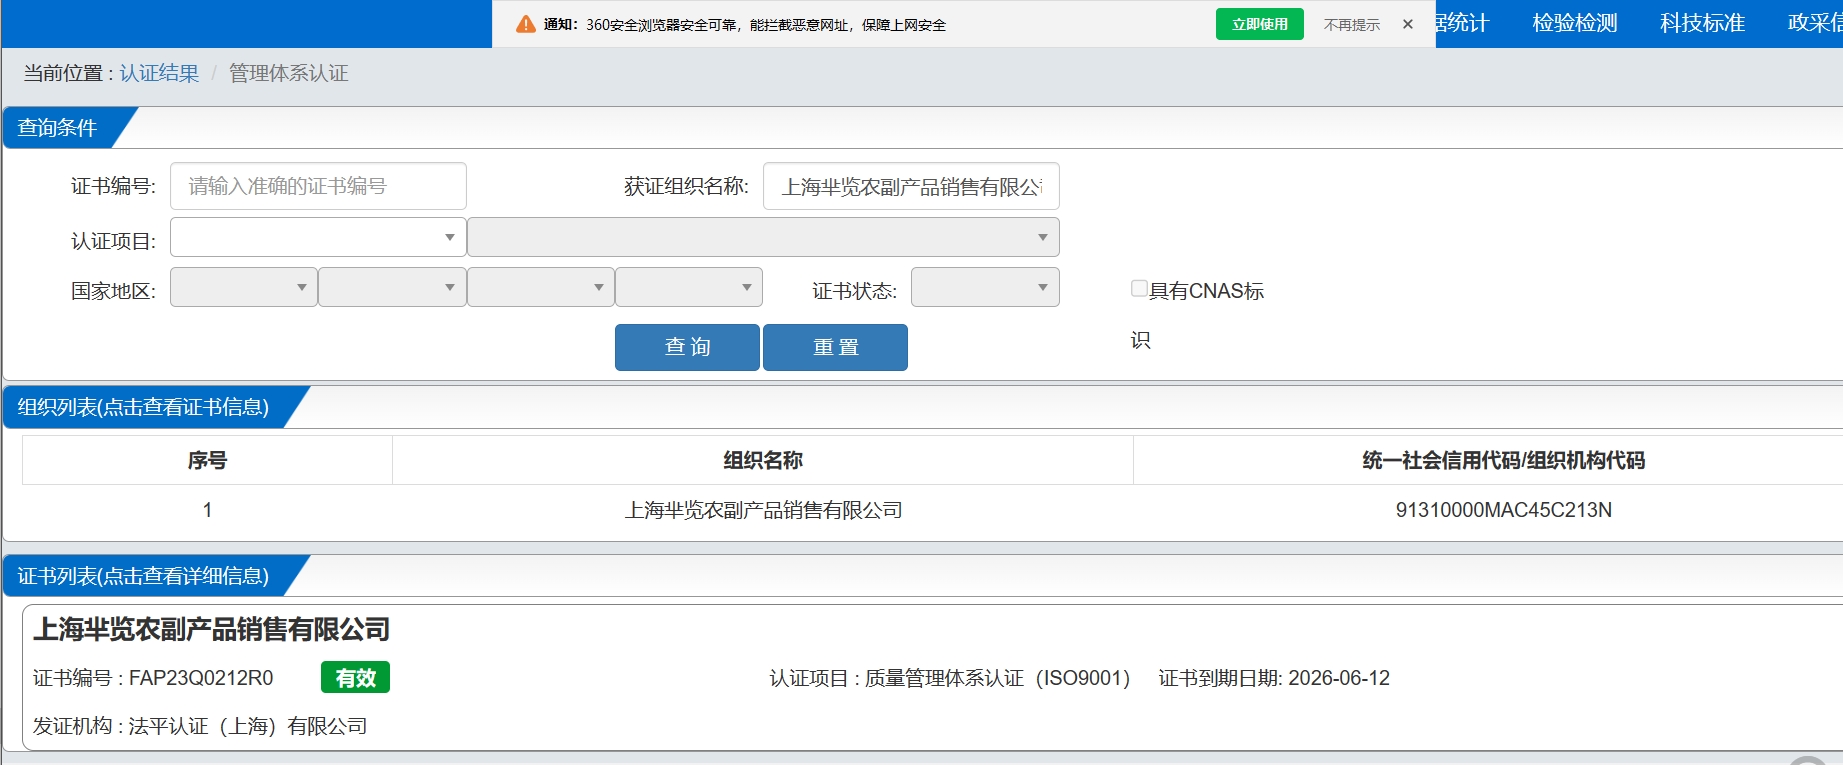This screenshot has width=1843, height=765.
Task: Click the 查询条件 section header
Action: [x=58, y=128]
